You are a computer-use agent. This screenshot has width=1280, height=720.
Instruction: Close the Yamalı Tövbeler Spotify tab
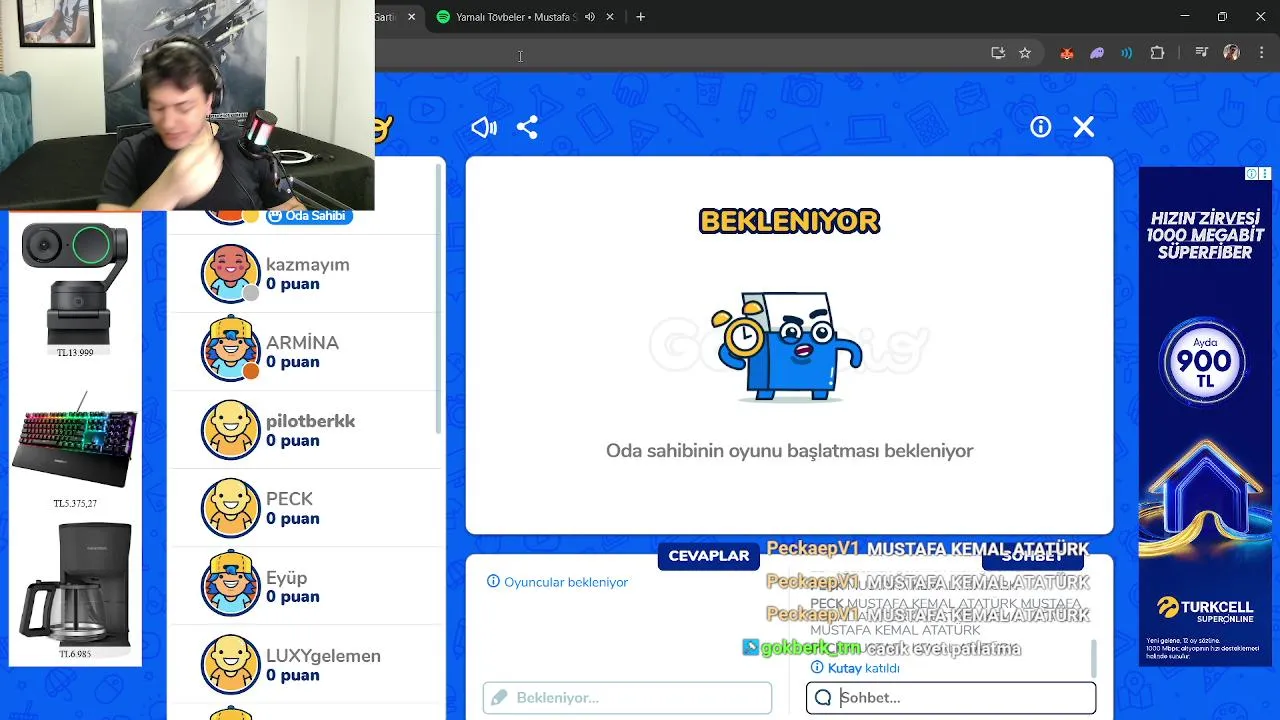611,17
